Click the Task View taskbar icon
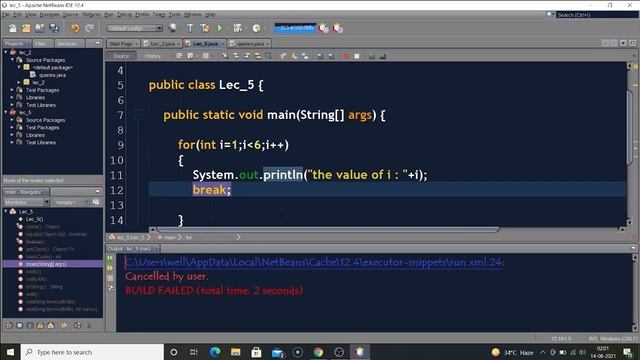The height and width of the screenshot is (360, 640). [x=194, y=352]
